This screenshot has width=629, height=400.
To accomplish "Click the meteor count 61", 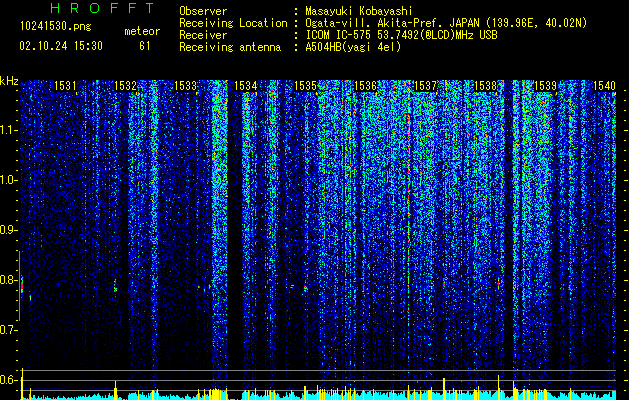I will coord(145,46).
